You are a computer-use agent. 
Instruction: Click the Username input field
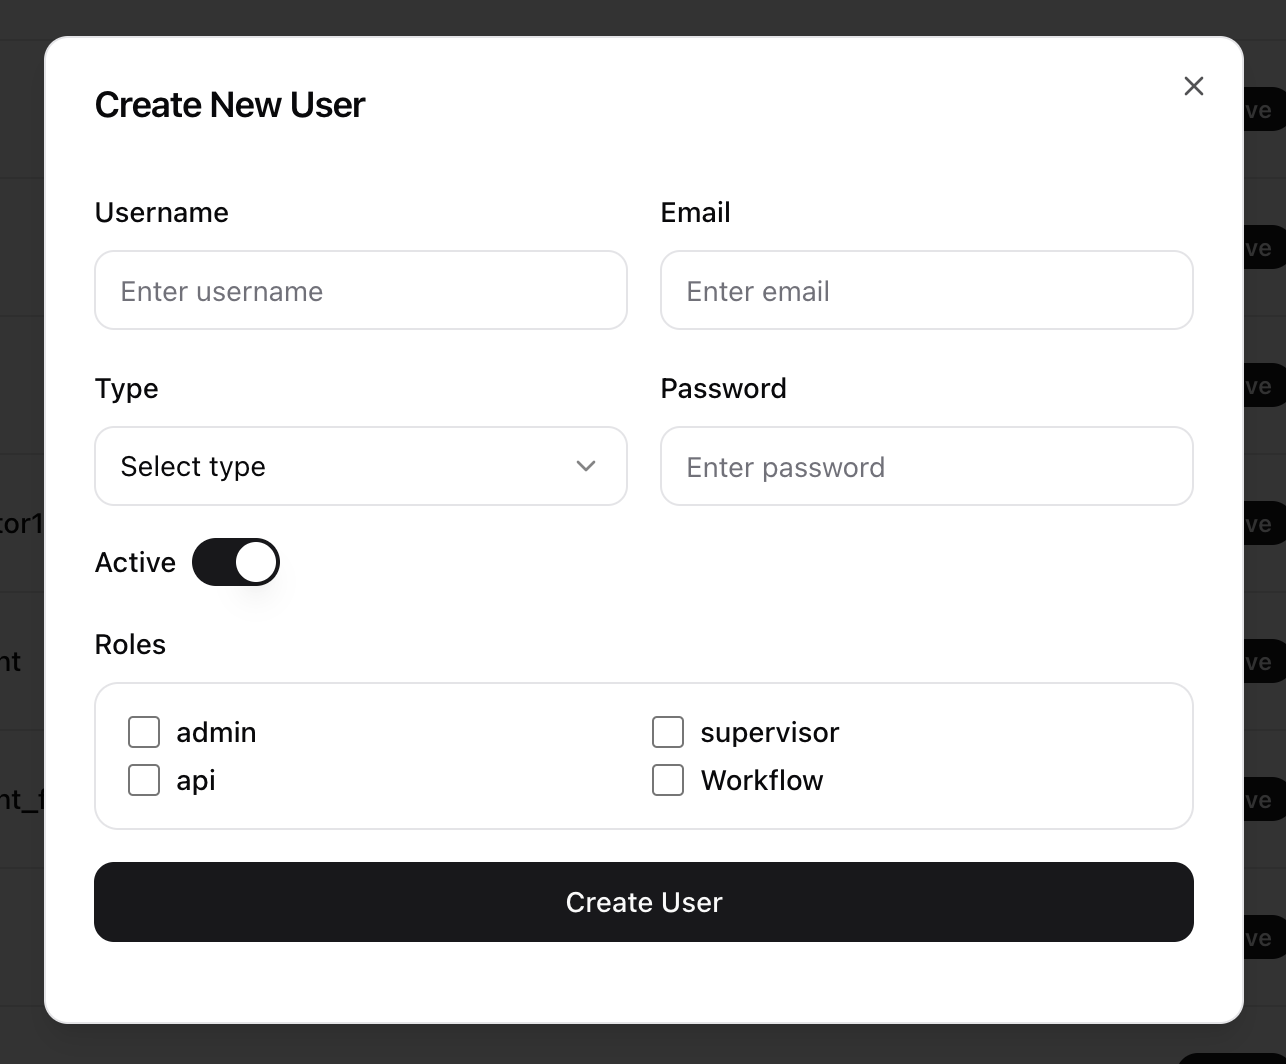(x=360, y=291)
